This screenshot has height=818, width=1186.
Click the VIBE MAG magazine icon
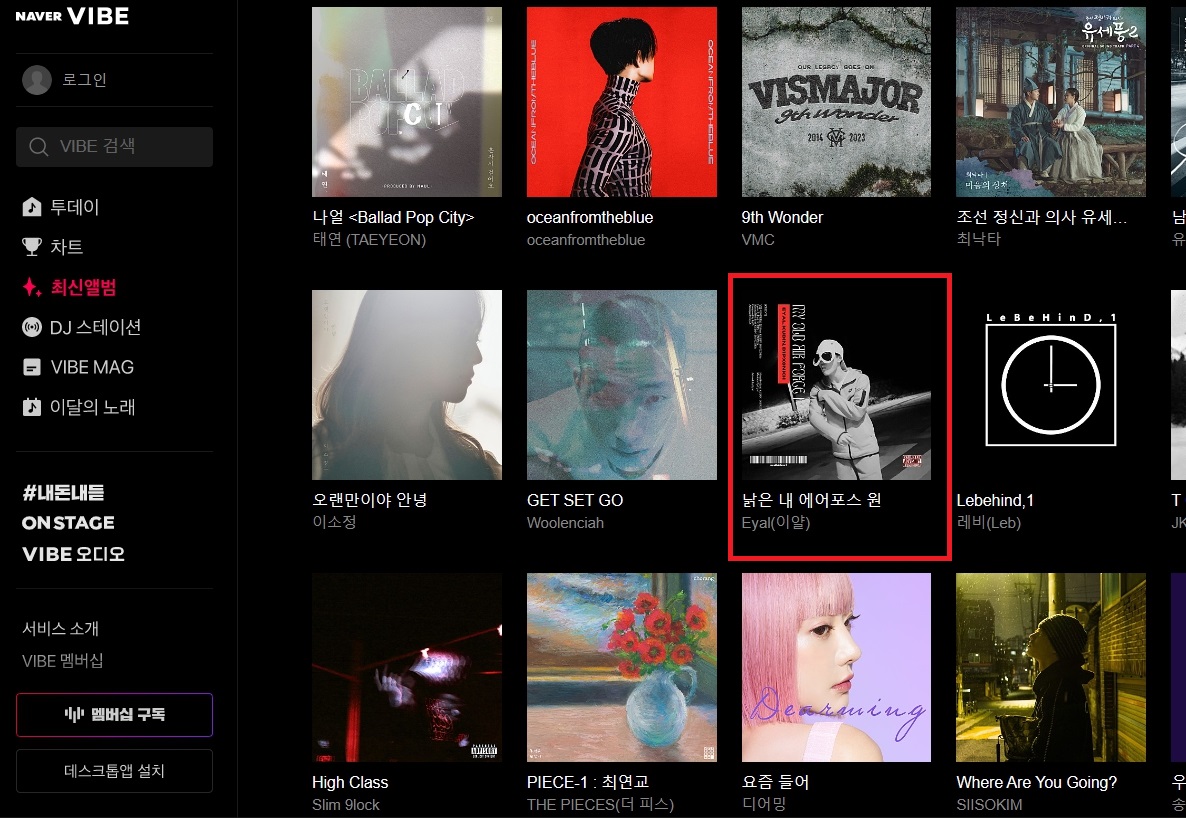(x=32, y=367)
